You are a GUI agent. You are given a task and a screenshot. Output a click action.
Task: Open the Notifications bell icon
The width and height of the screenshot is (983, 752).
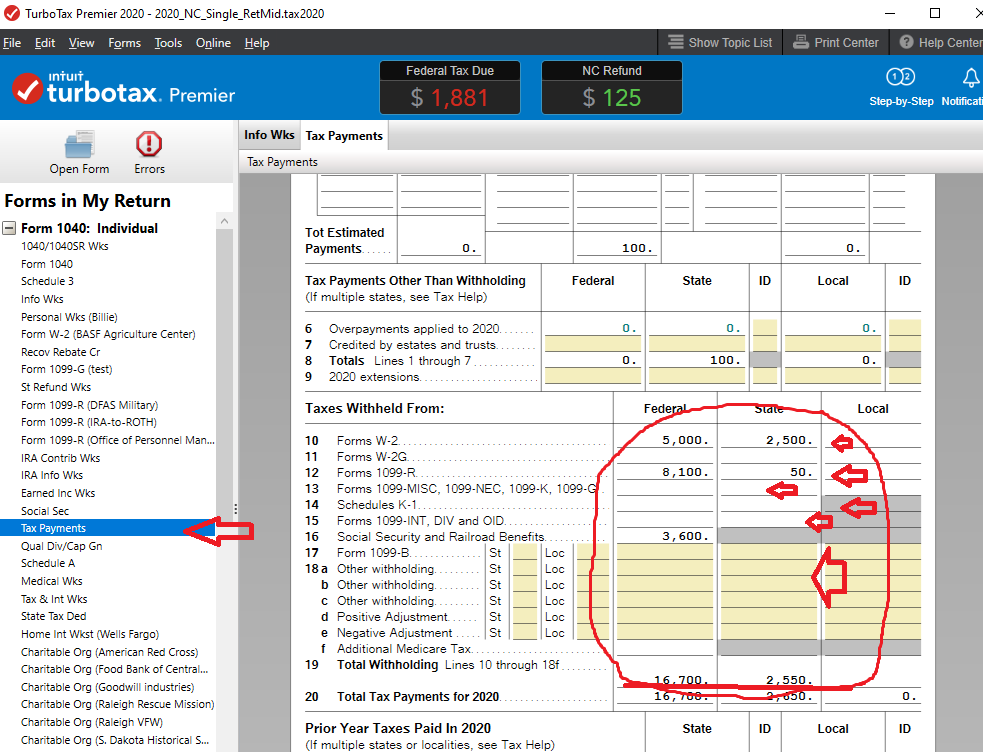(x=970, y=78)
